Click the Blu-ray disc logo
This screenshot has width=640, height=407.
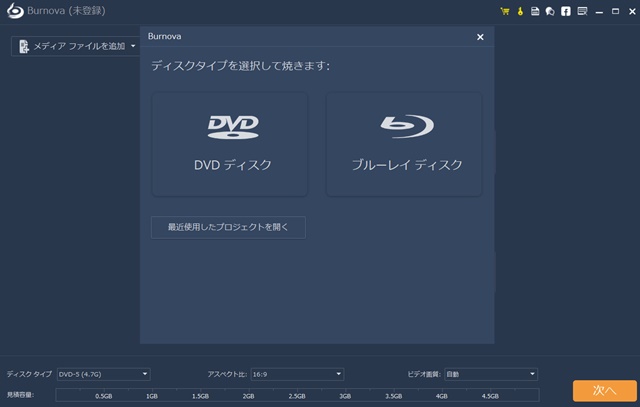point(407,126)
